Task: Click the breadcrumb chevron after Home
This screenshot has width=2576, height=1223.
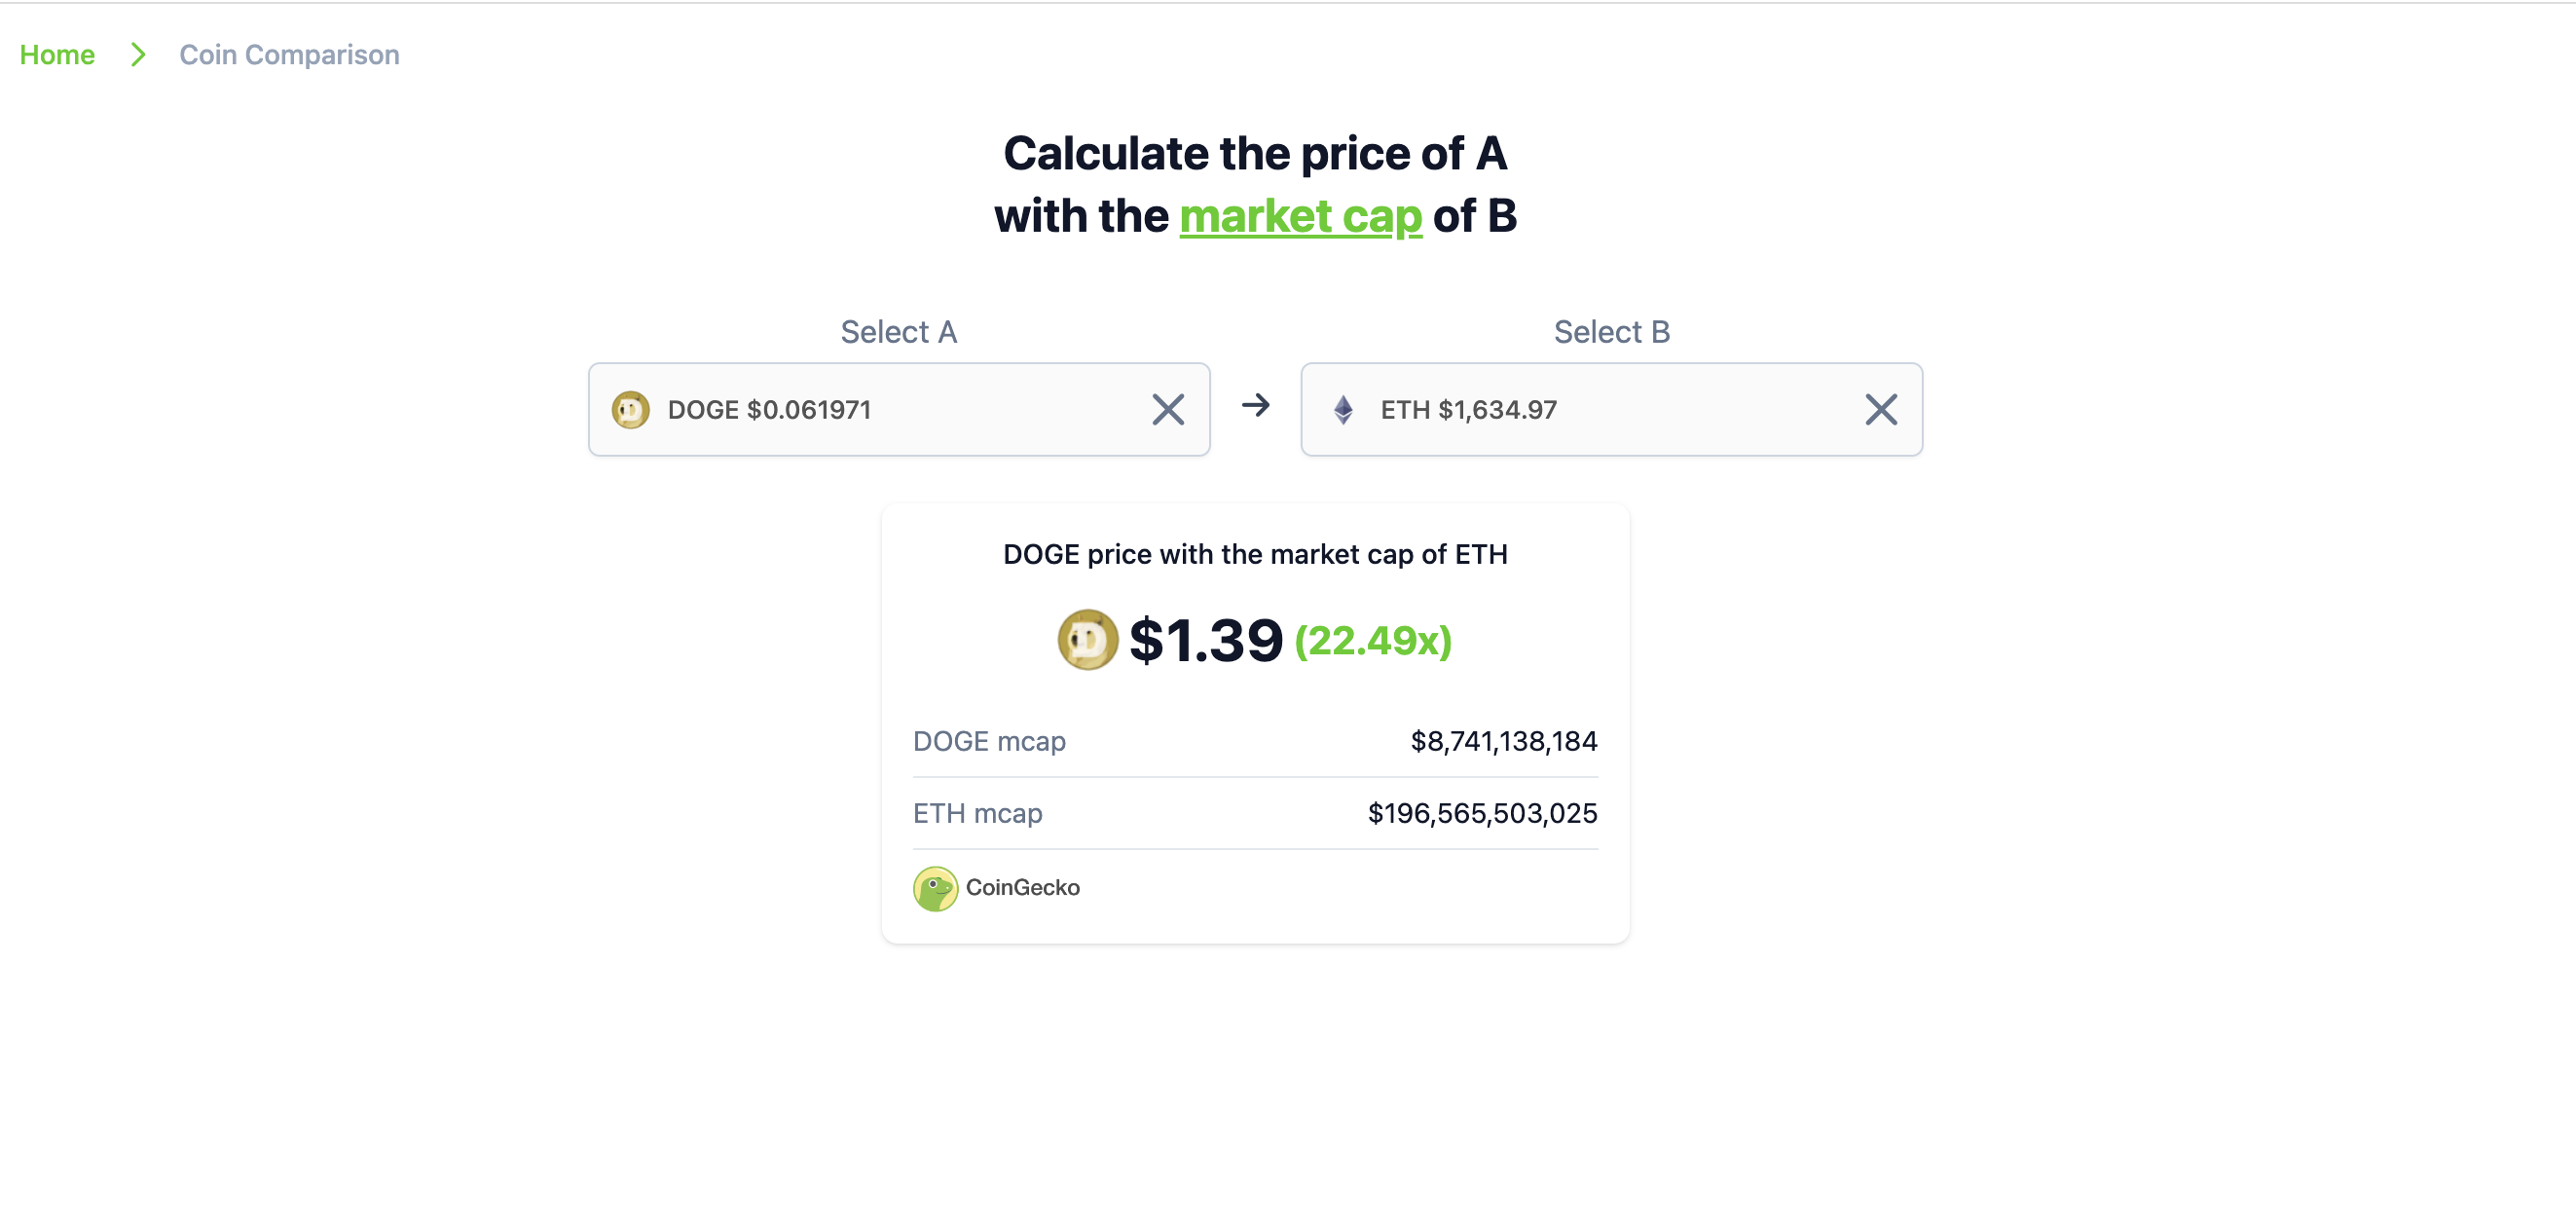Action: [x=138, y=55]
